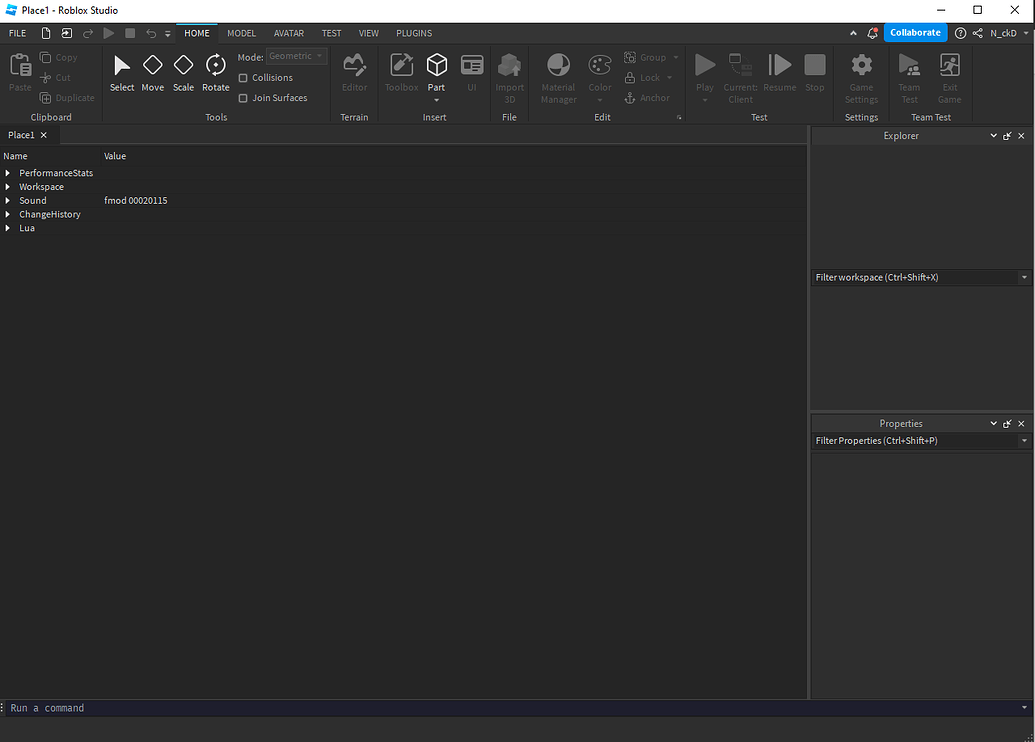Close the Place1 tab
The image size is (1035, 742).
[x=44, y=135]
